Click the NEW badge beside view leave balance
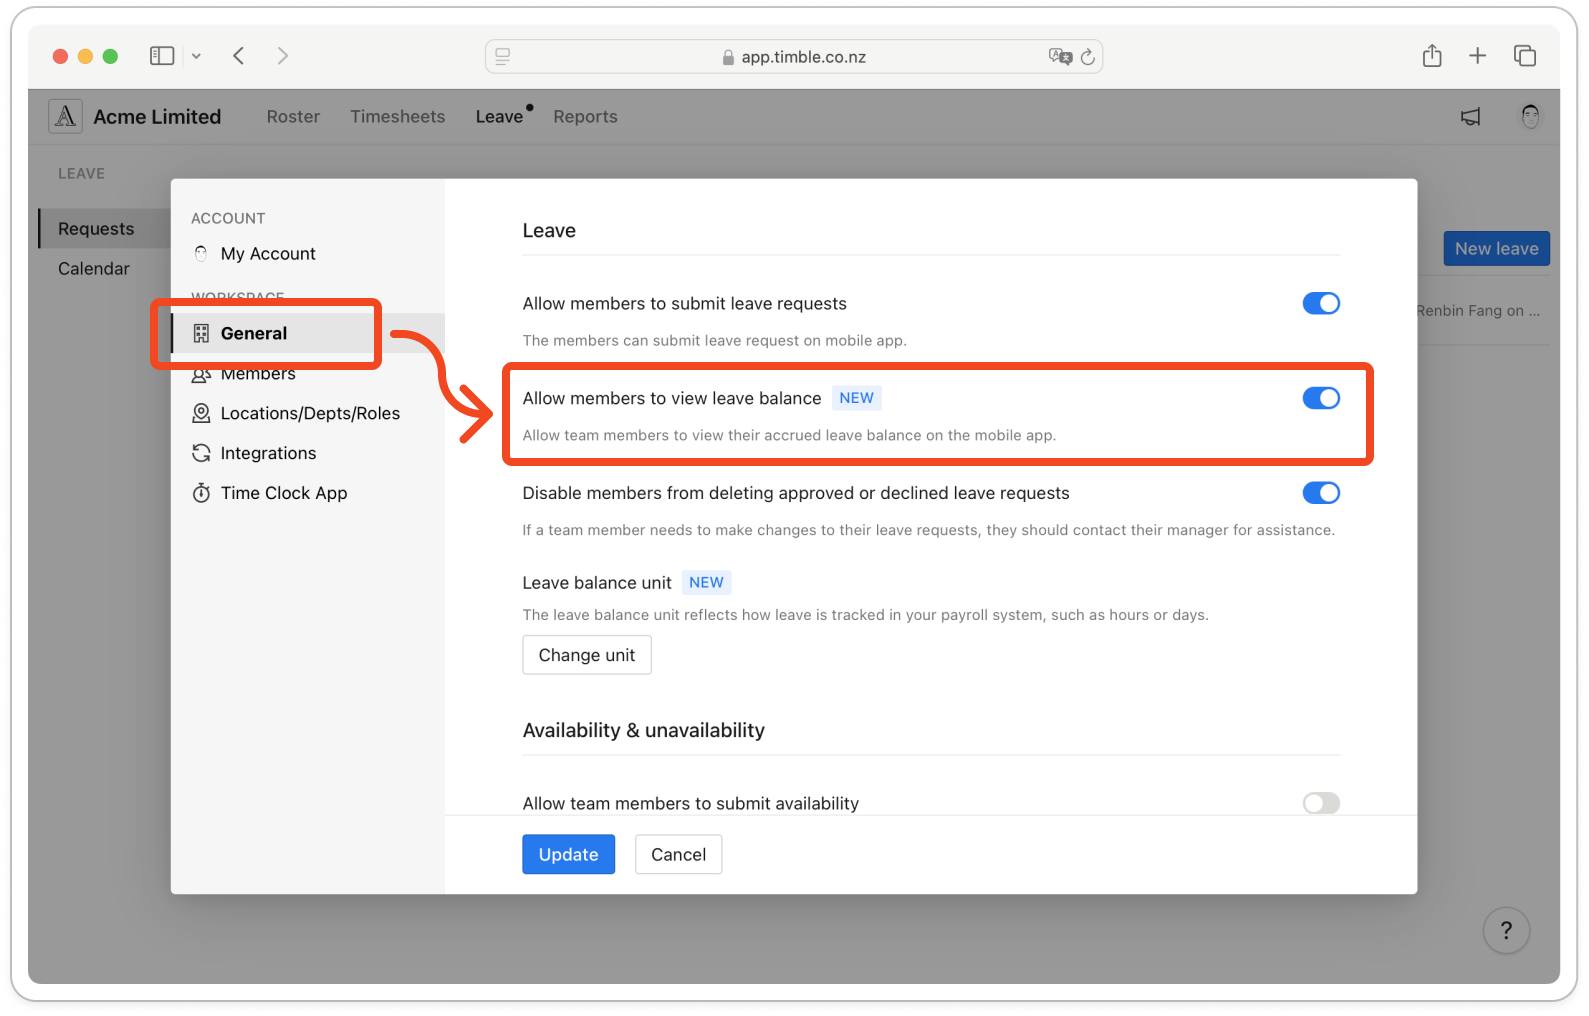1589x1016 pixels. tap(856, 398)
